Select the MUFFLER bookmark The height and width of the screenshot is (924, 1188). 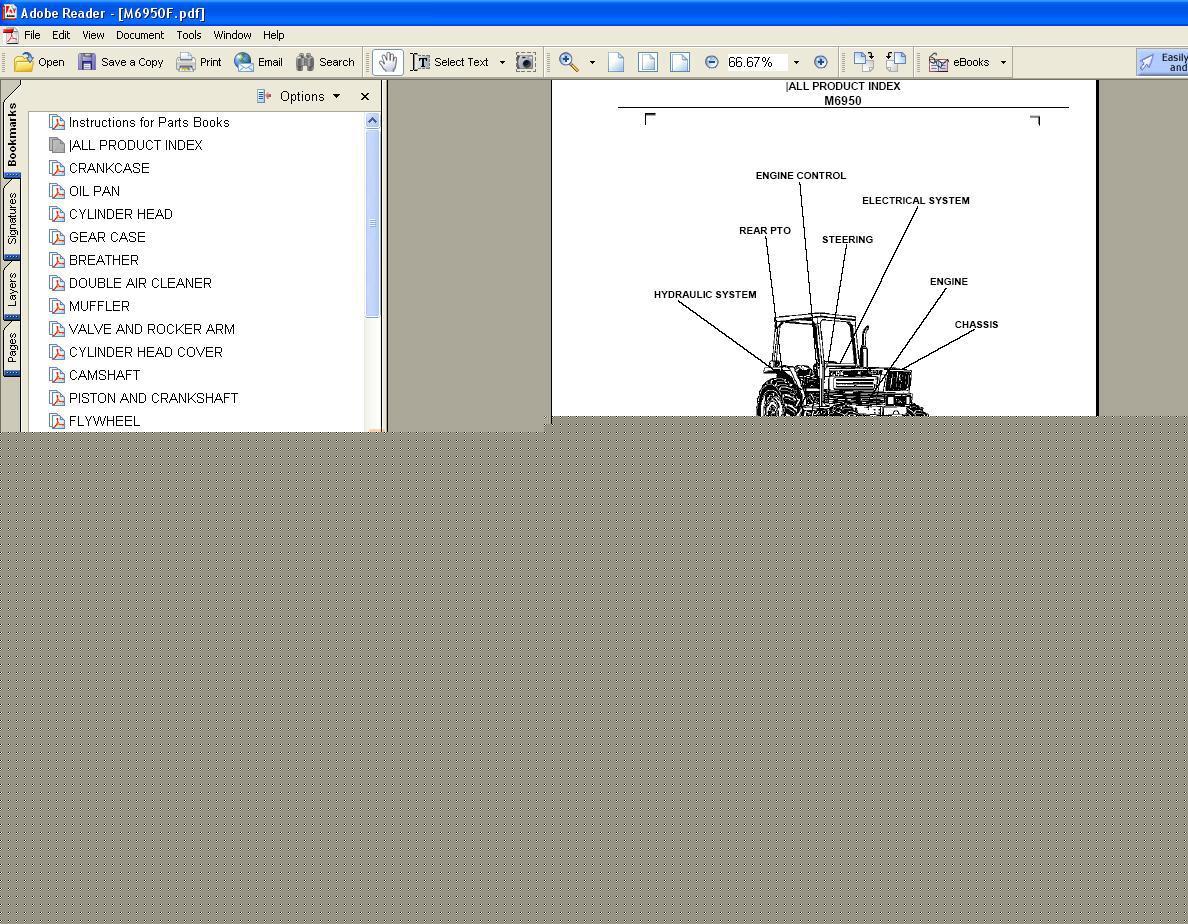pos(99,306)
